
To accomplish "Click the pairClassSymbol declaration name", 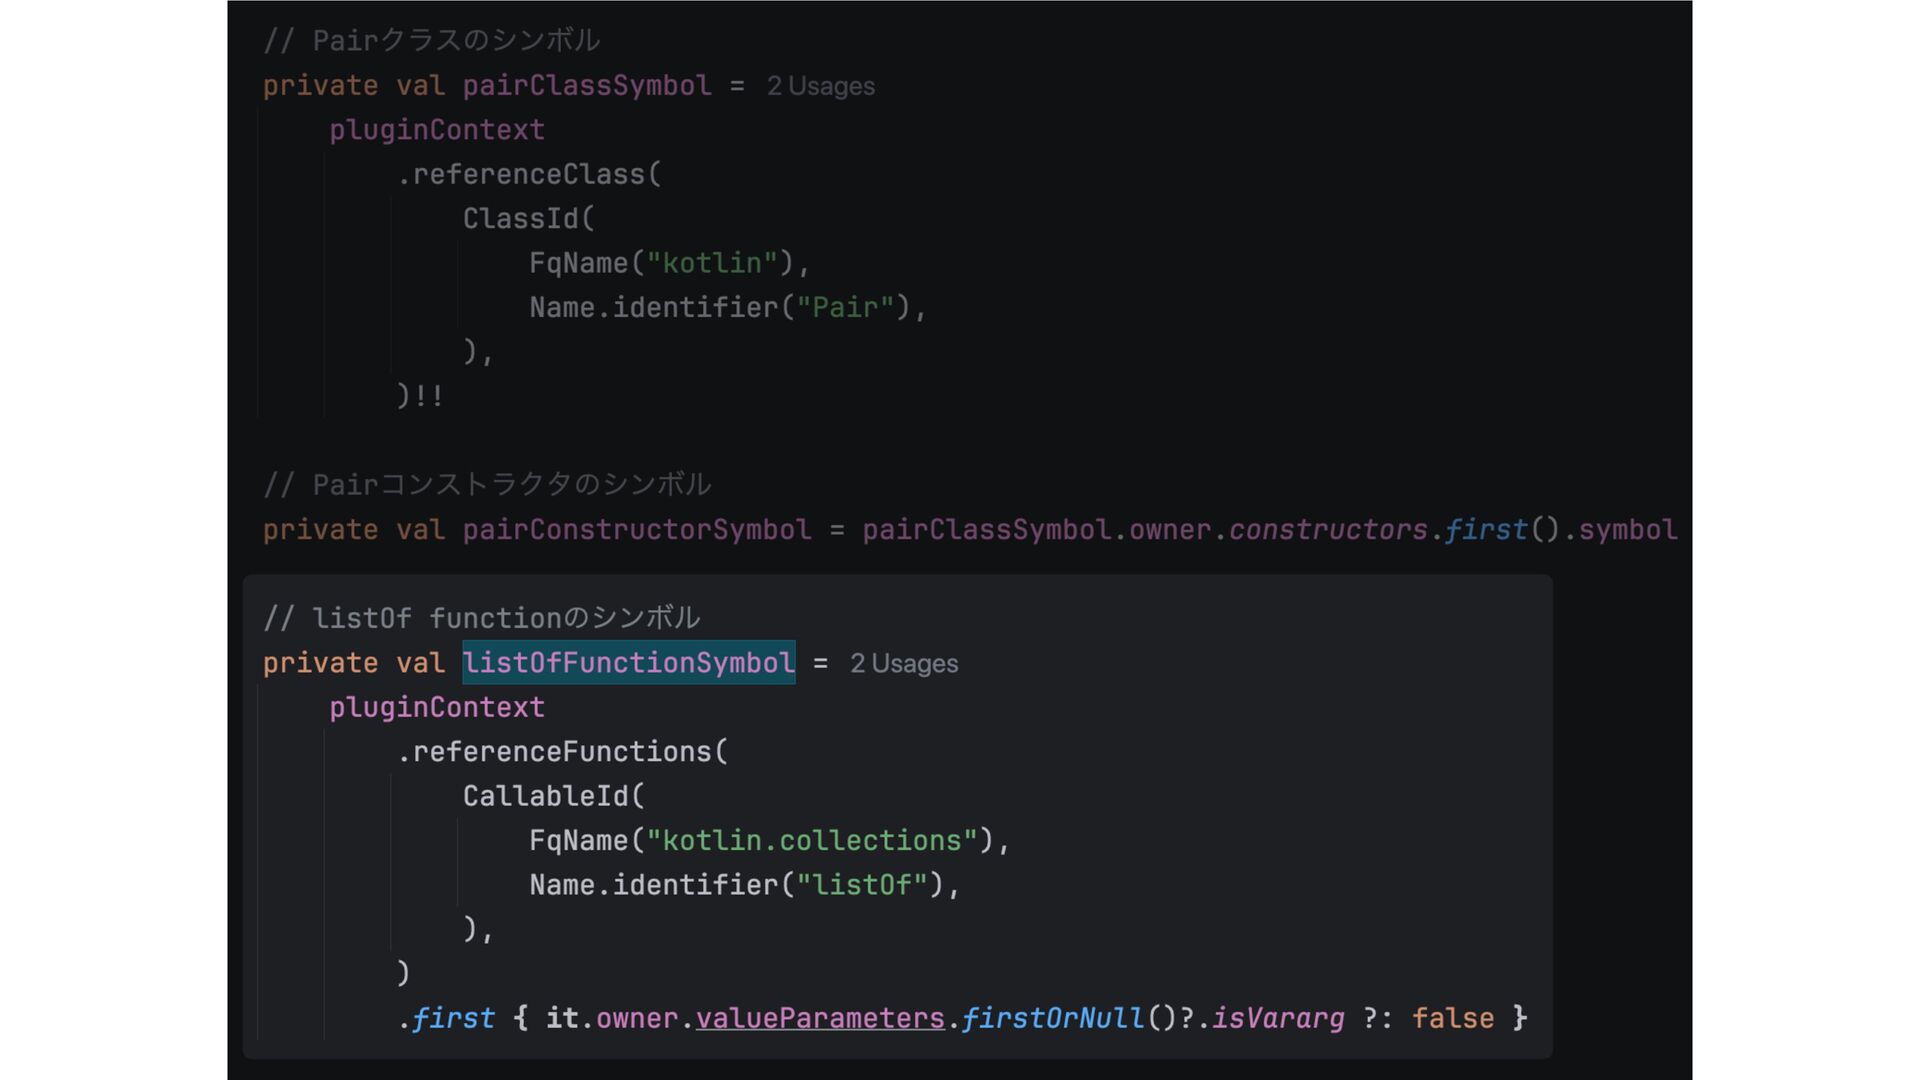I will coord(586,86).
